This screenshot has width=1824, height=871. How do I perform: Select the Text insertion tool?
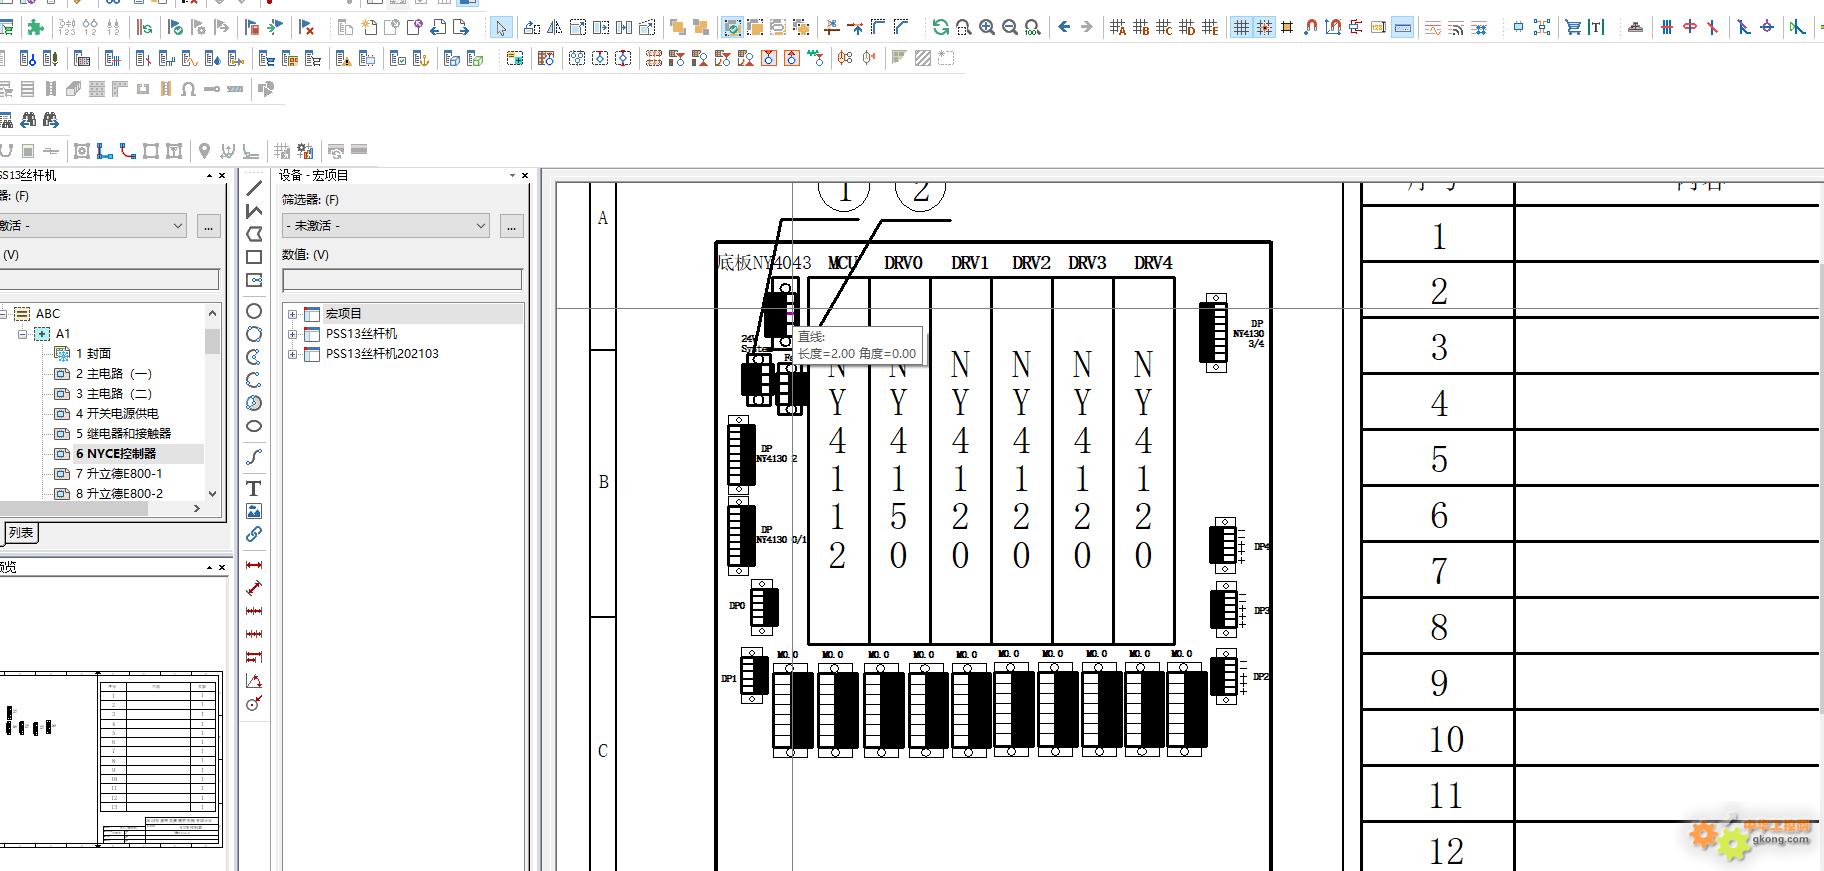coord(254,488)
